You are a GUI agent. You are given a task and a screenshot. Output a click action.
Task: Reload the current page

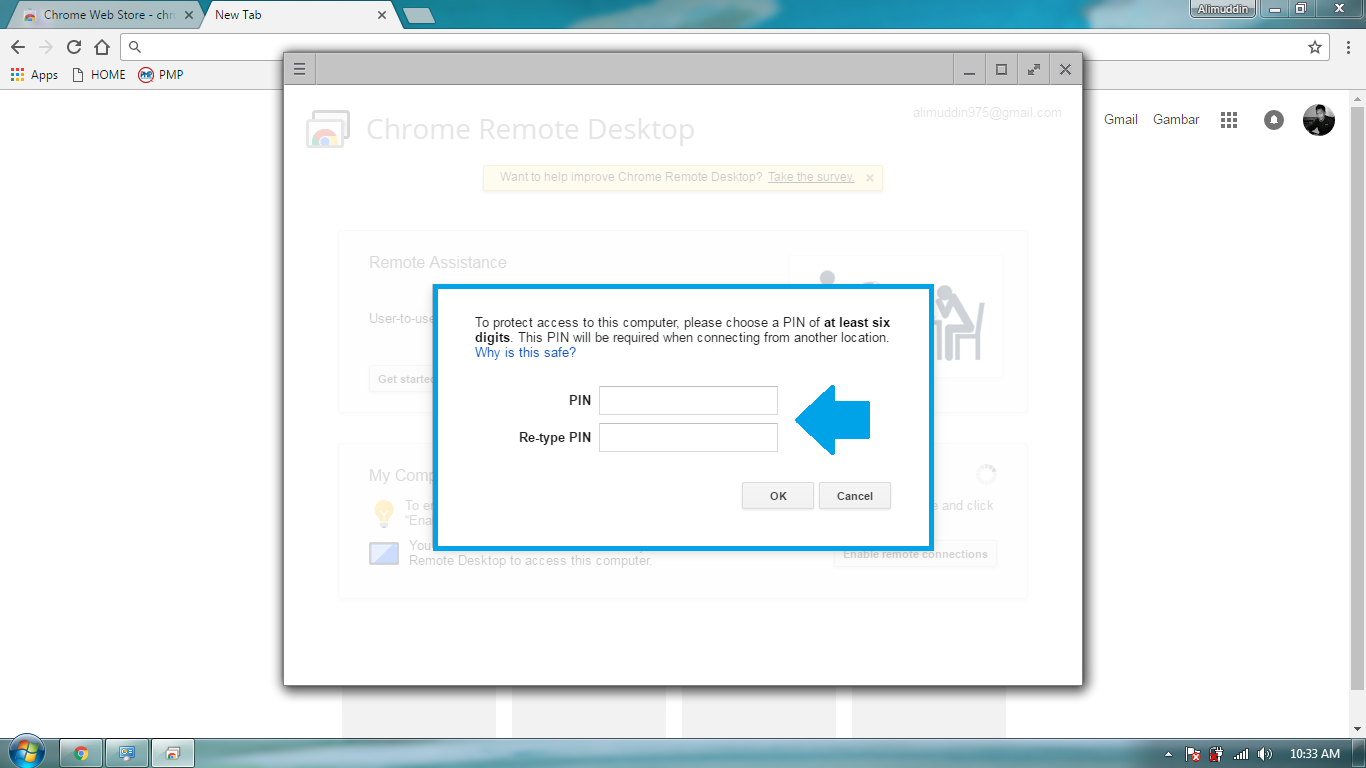point(74,47)
